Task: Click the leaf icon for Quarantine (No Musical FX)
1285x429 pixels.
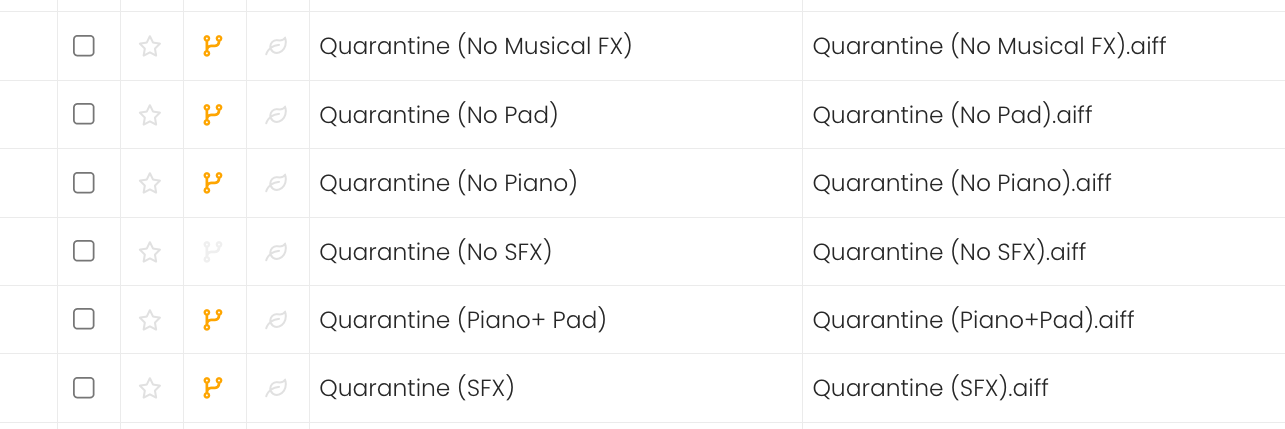Action: click(277, 46)
